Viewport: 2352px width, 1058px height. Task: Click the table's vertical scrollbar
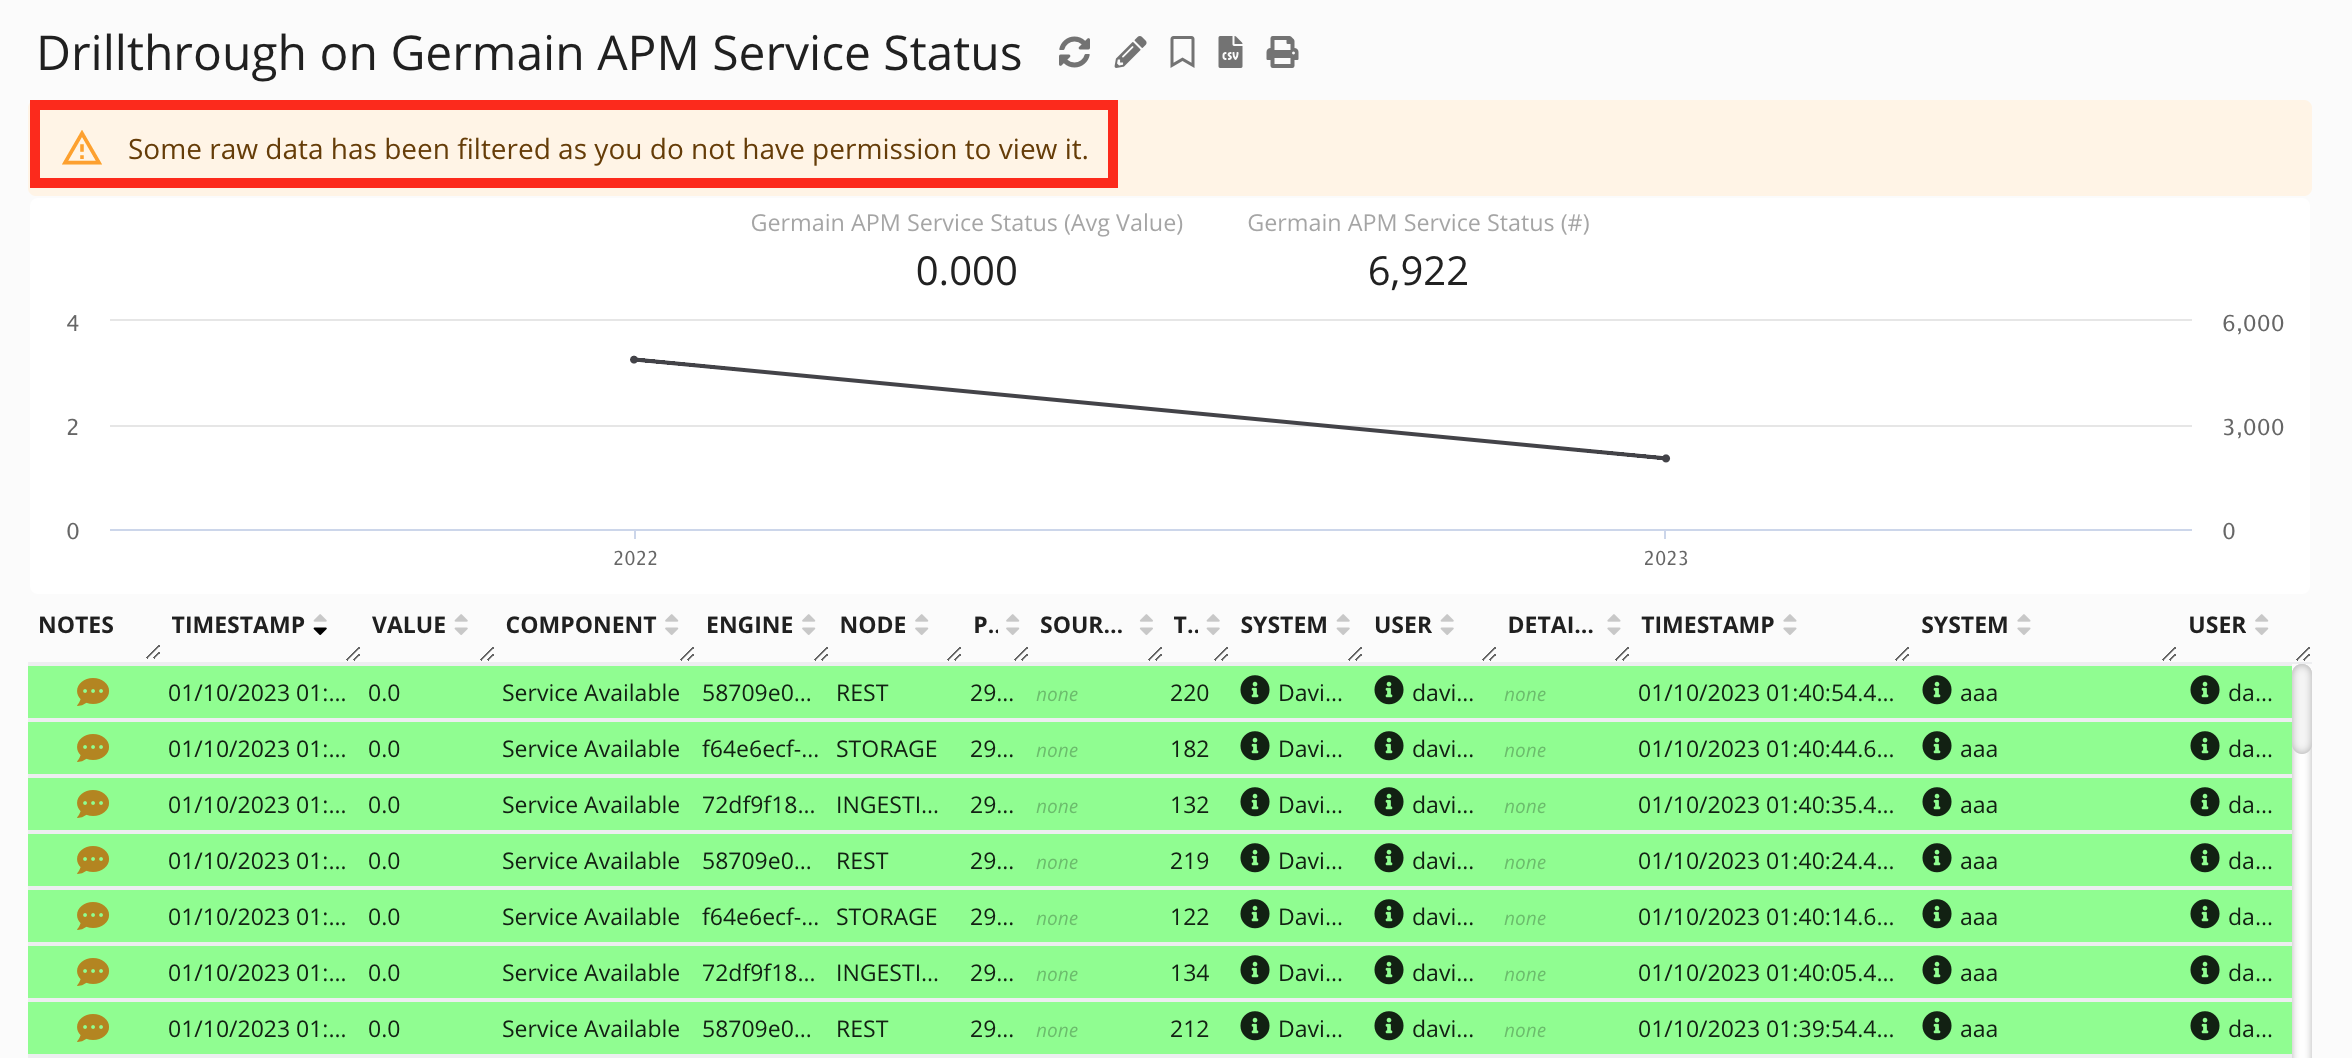coord(2302,710)
